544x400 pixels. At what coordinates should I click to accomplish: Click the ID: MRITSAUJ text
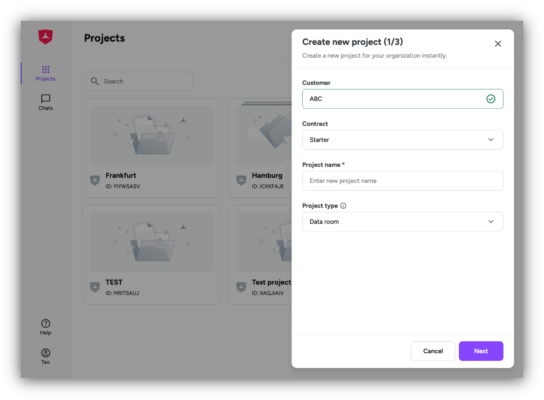(x=122, y=293)
